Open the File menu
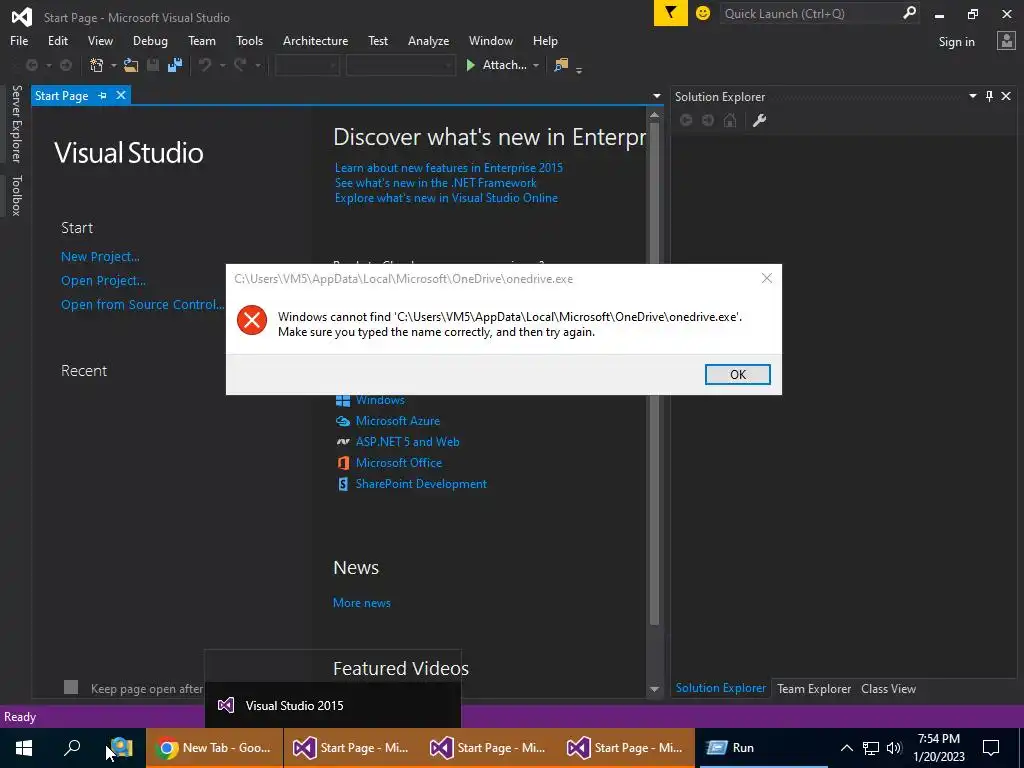Screen dimensions: 1024x768 point(19,40)
